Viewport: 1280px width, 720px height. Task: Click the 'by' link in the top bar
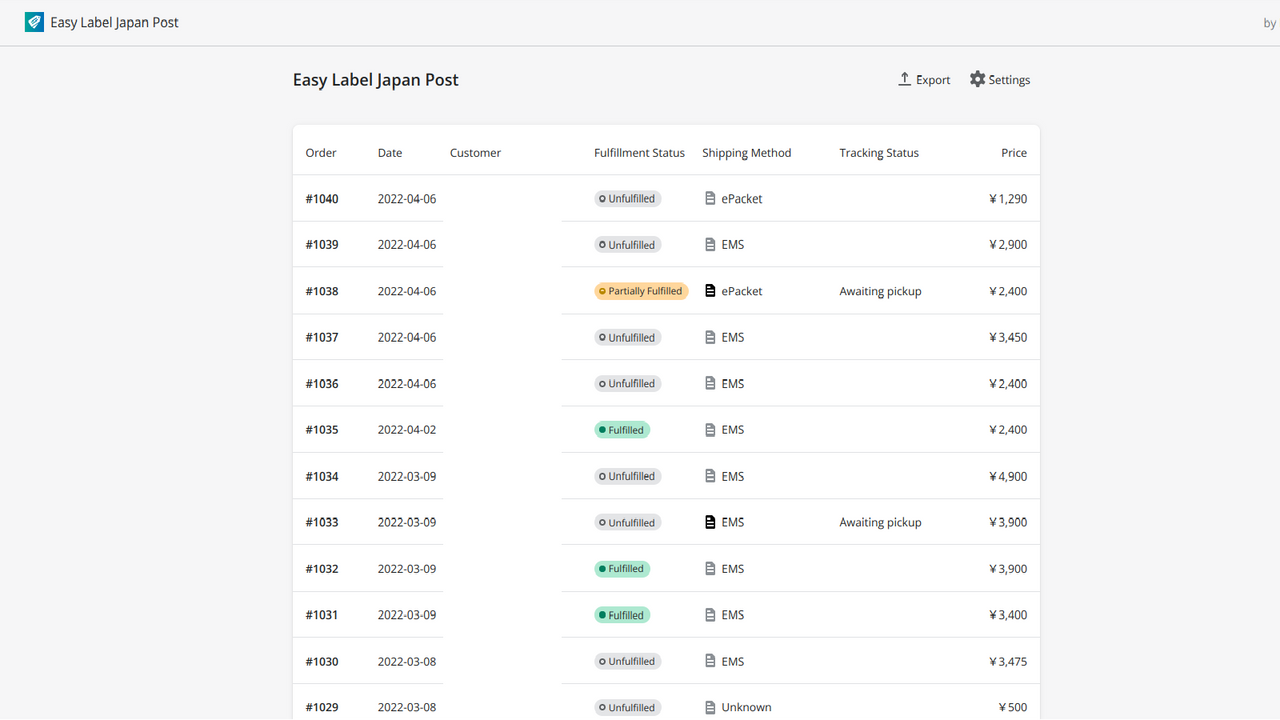[x=1269, y=22]
